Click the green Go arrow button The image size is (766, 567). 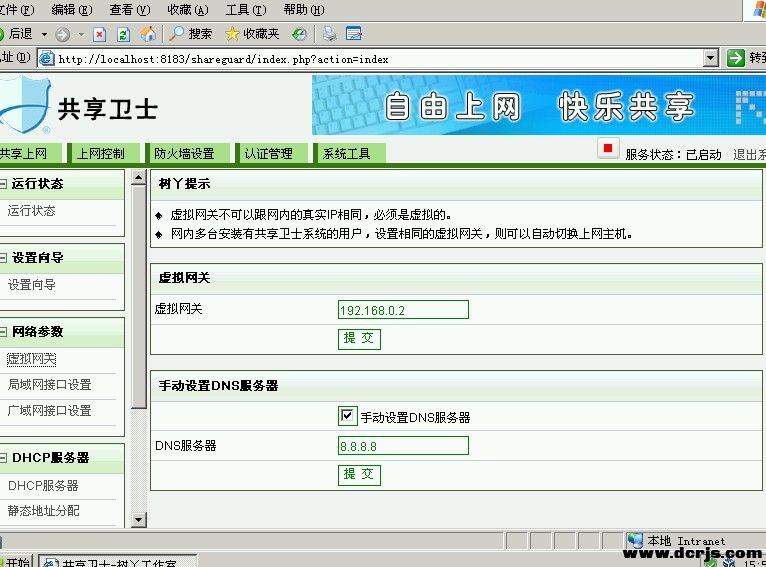(736, 58)
